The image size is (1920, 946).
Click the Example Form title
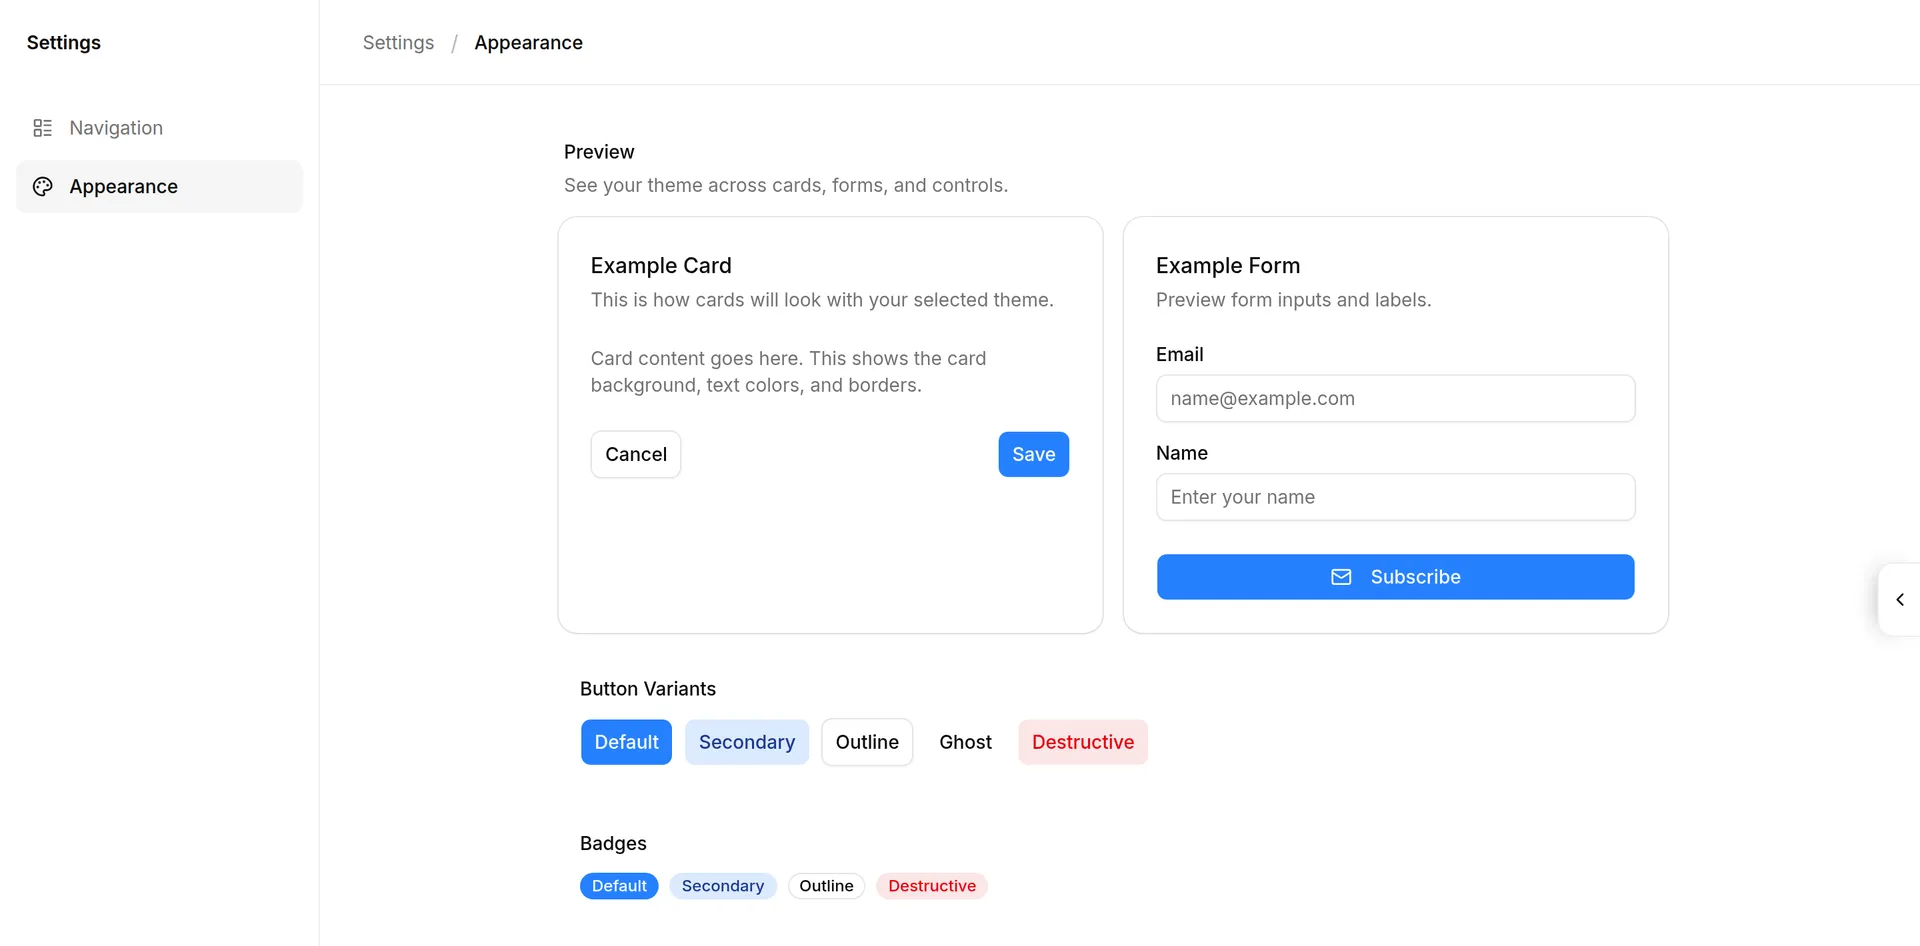coord(1228,266)
